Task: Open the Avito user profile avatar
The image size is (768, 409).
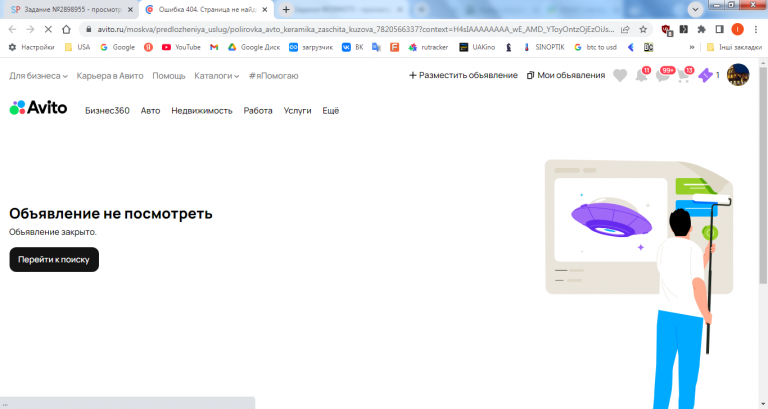Action: (738, 75)
